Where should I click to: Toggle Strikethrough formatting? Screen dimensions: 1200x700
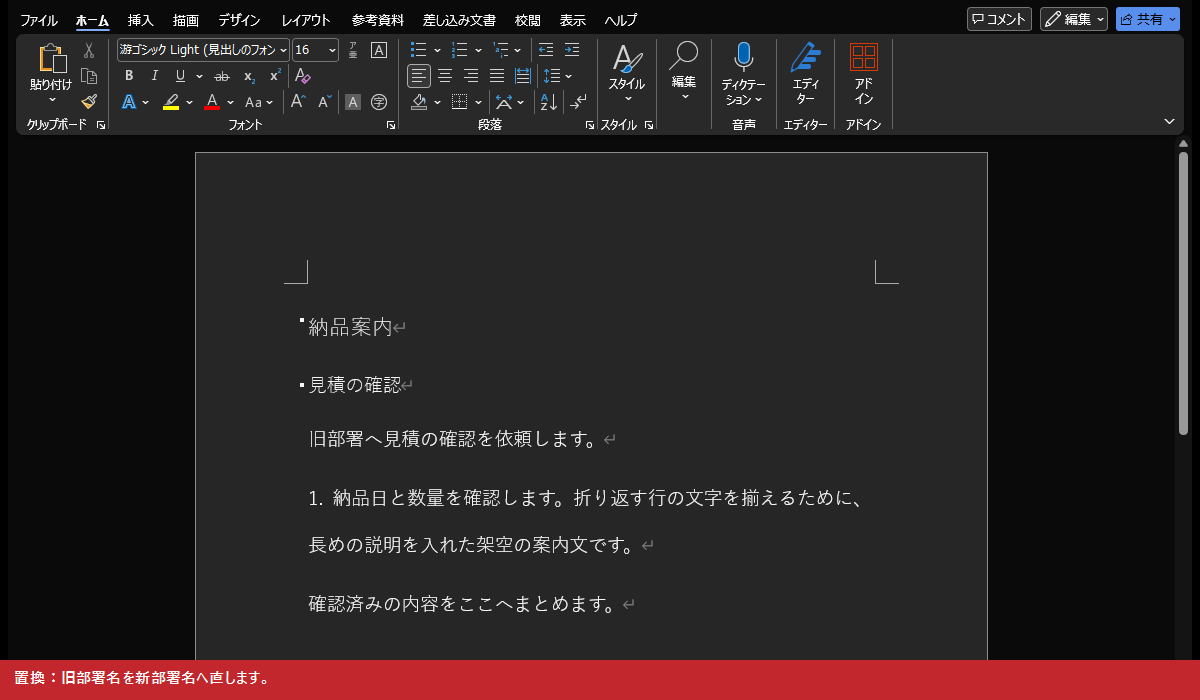point(222,76)
